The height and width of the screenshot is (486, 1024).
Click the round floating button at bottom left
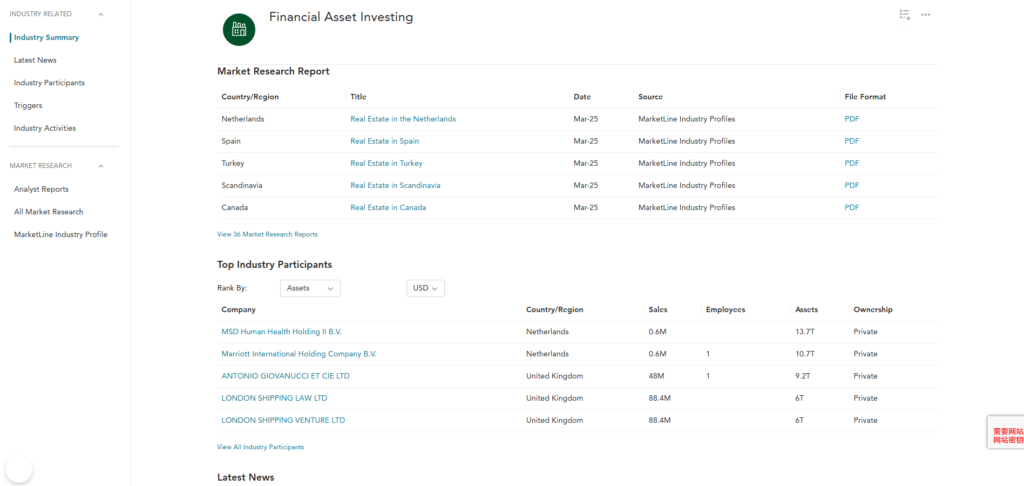point(19,469)
